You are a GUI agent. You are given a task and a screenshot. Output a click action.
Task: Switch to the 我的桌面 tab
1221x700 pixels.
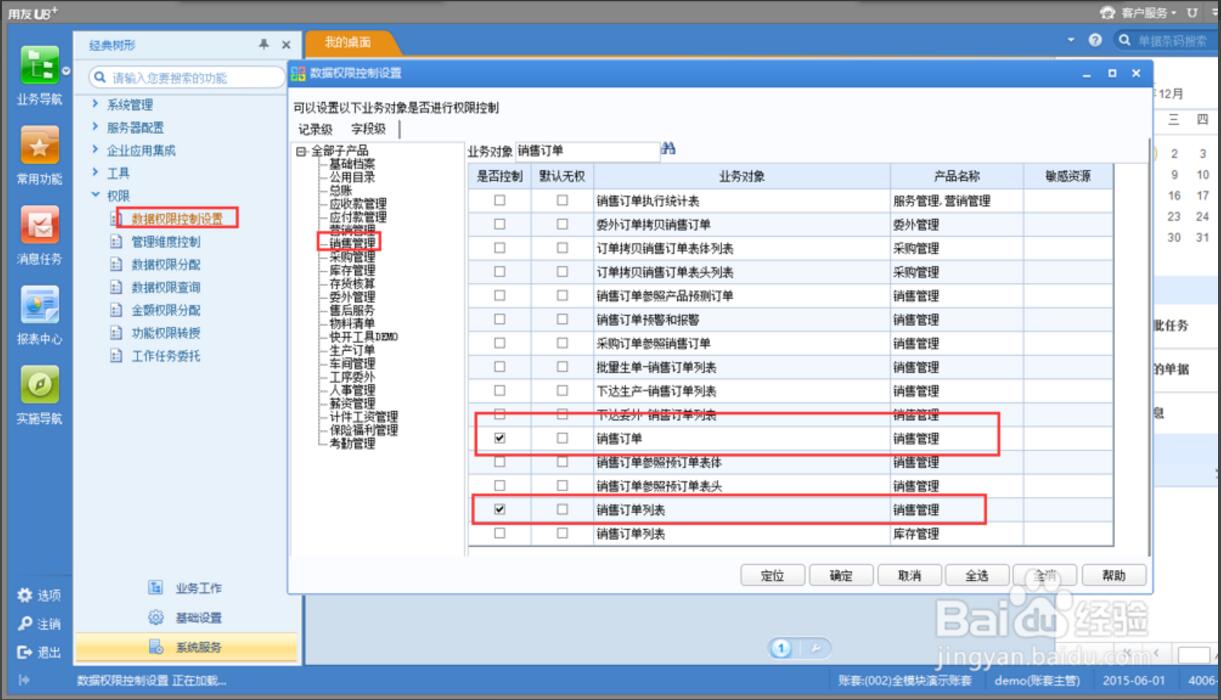tap(348, 43)
